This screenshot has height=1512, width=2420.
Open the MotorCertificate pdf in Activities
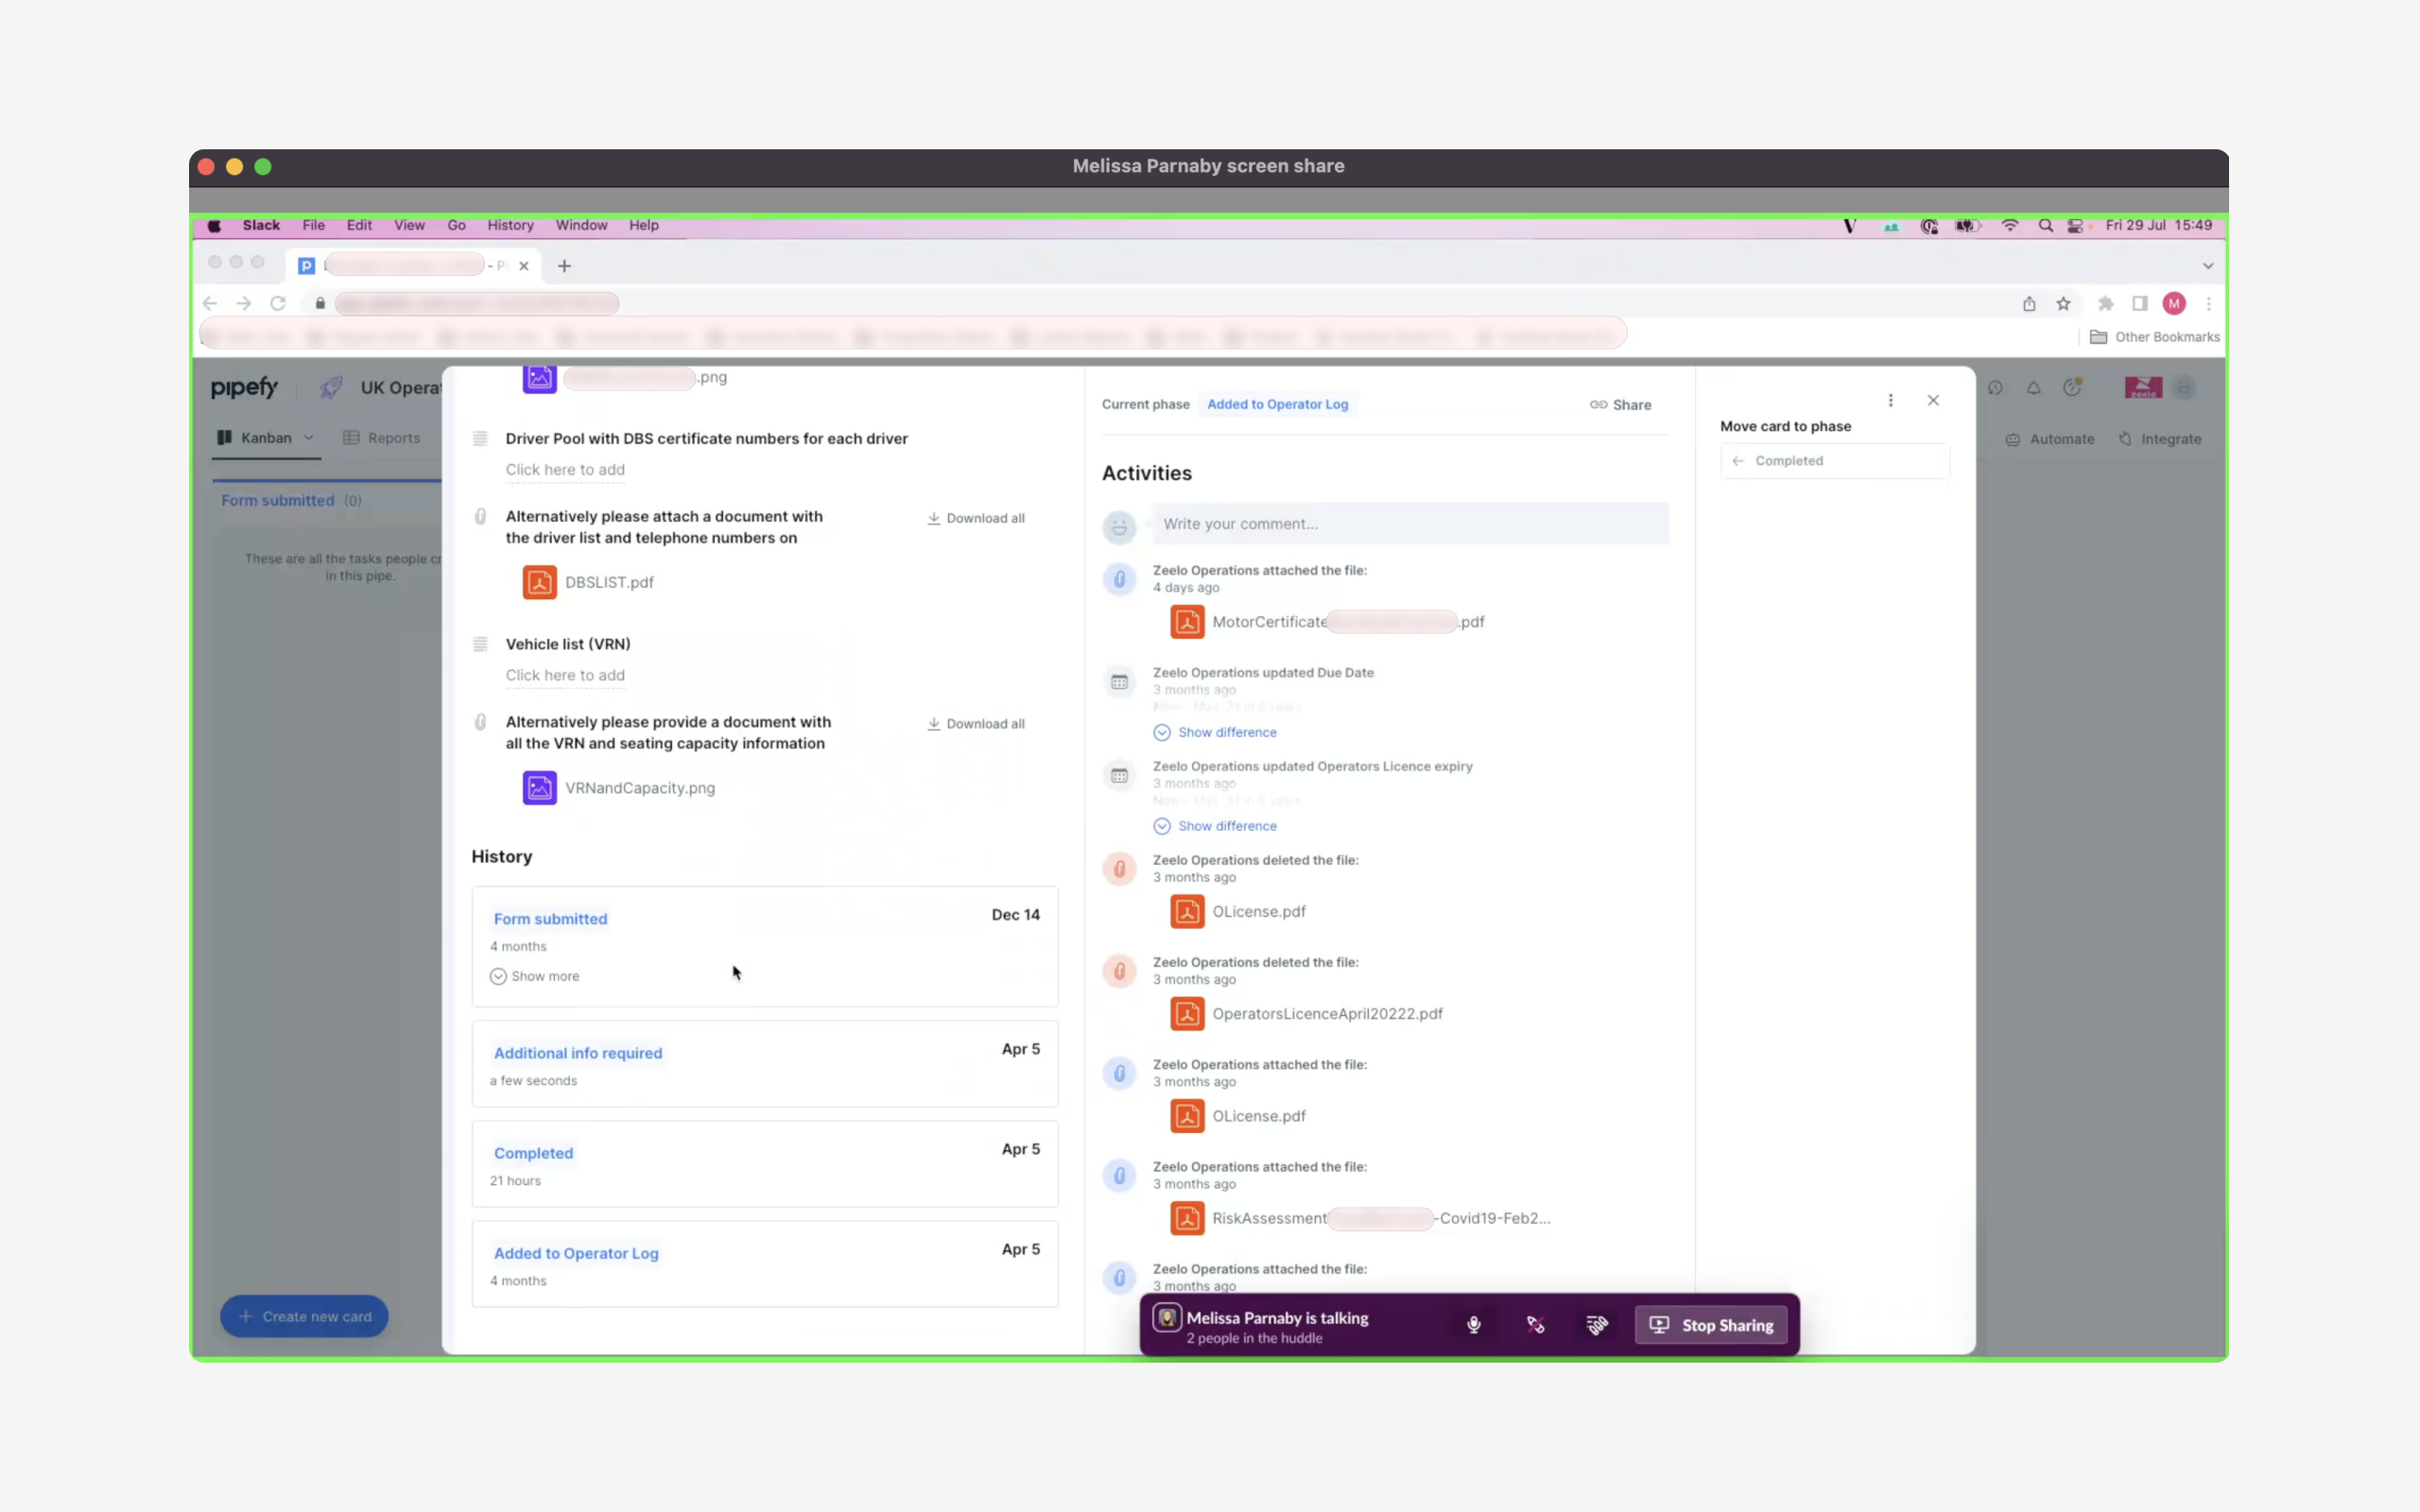[x=1327, y=622]
